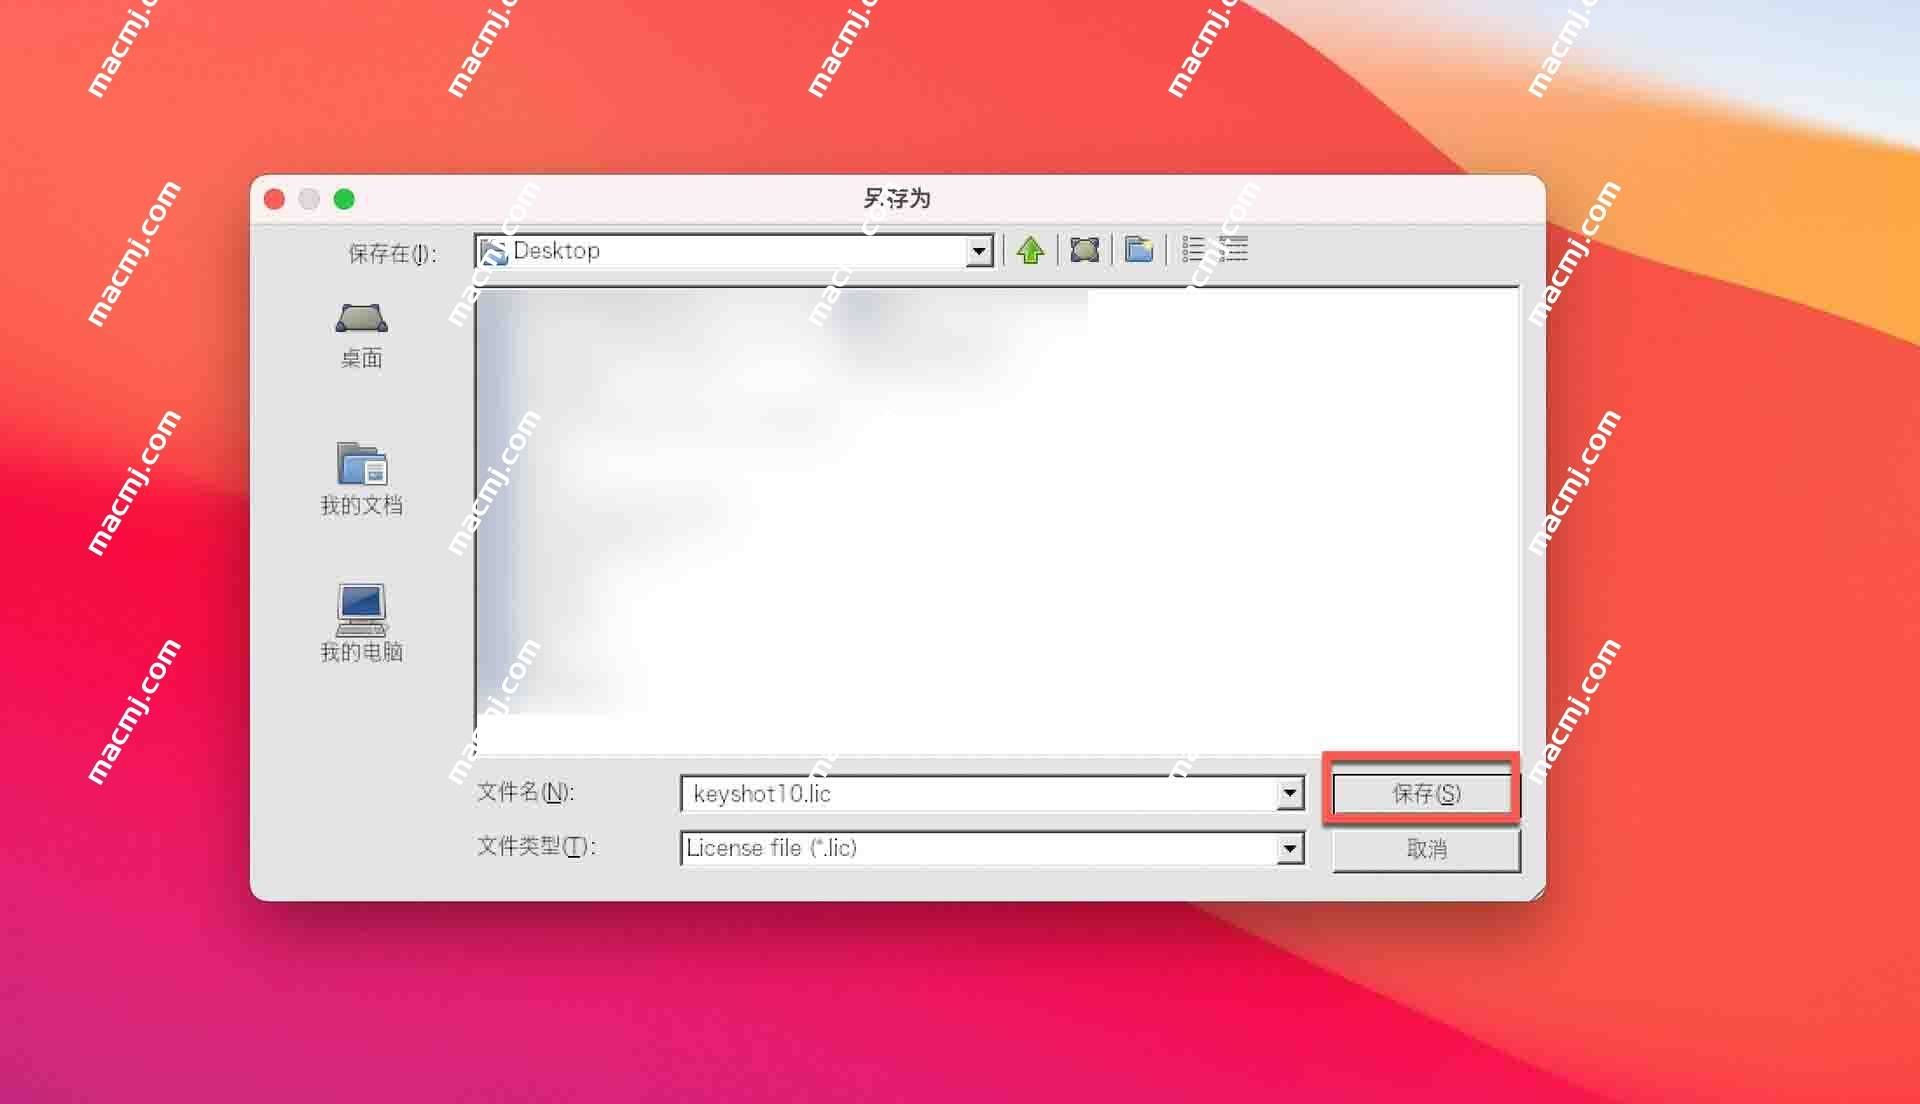1920x1104 pixels.
Task: Open 桌面 shortcut in sidebar
Action: [x=361, y=336]
